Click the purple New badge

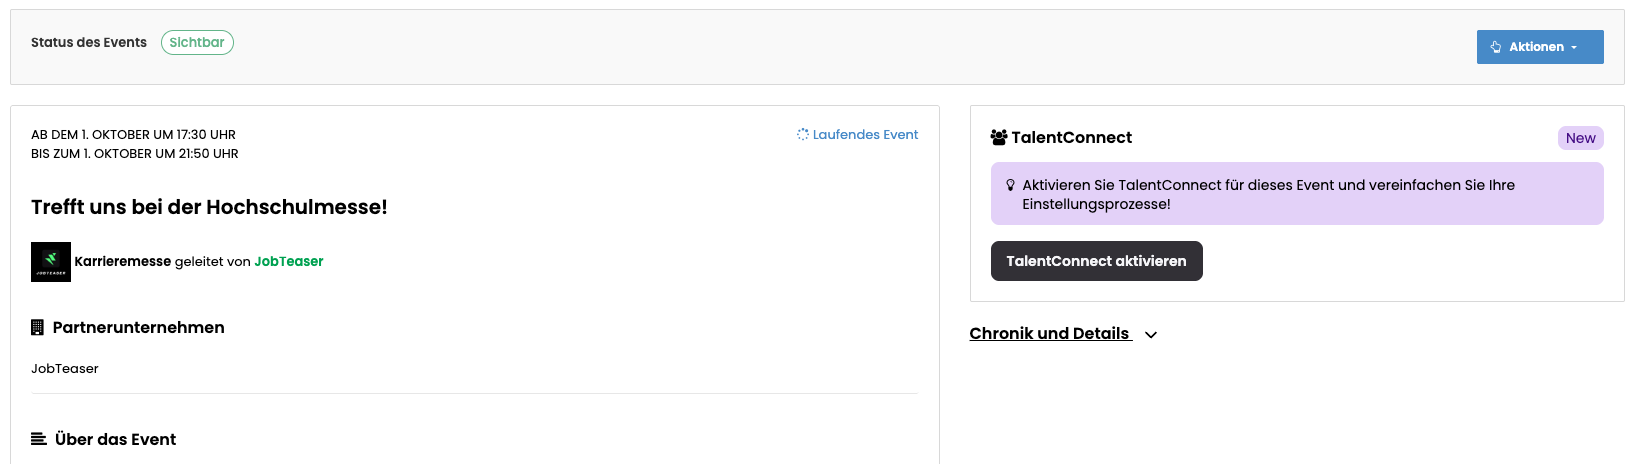(x=1580, y=138)
